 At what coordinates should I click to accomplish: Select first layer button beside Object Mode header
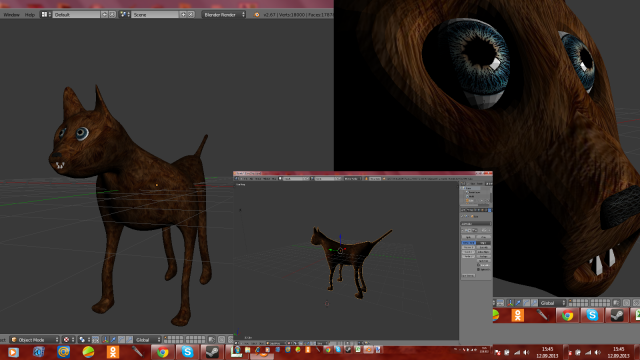pos(166,338)
